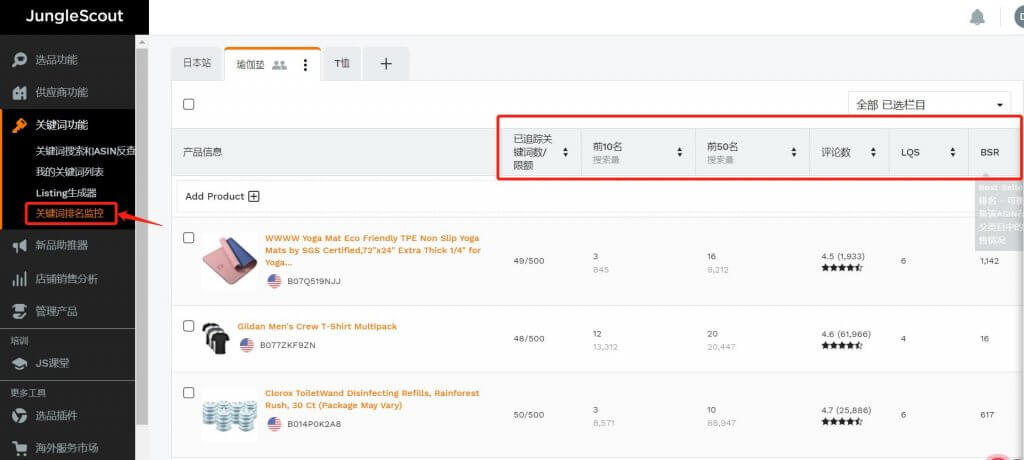The width and height of the screenshot is (1024, 460).
Task: Click Add Product button
Action: (223, 196)
